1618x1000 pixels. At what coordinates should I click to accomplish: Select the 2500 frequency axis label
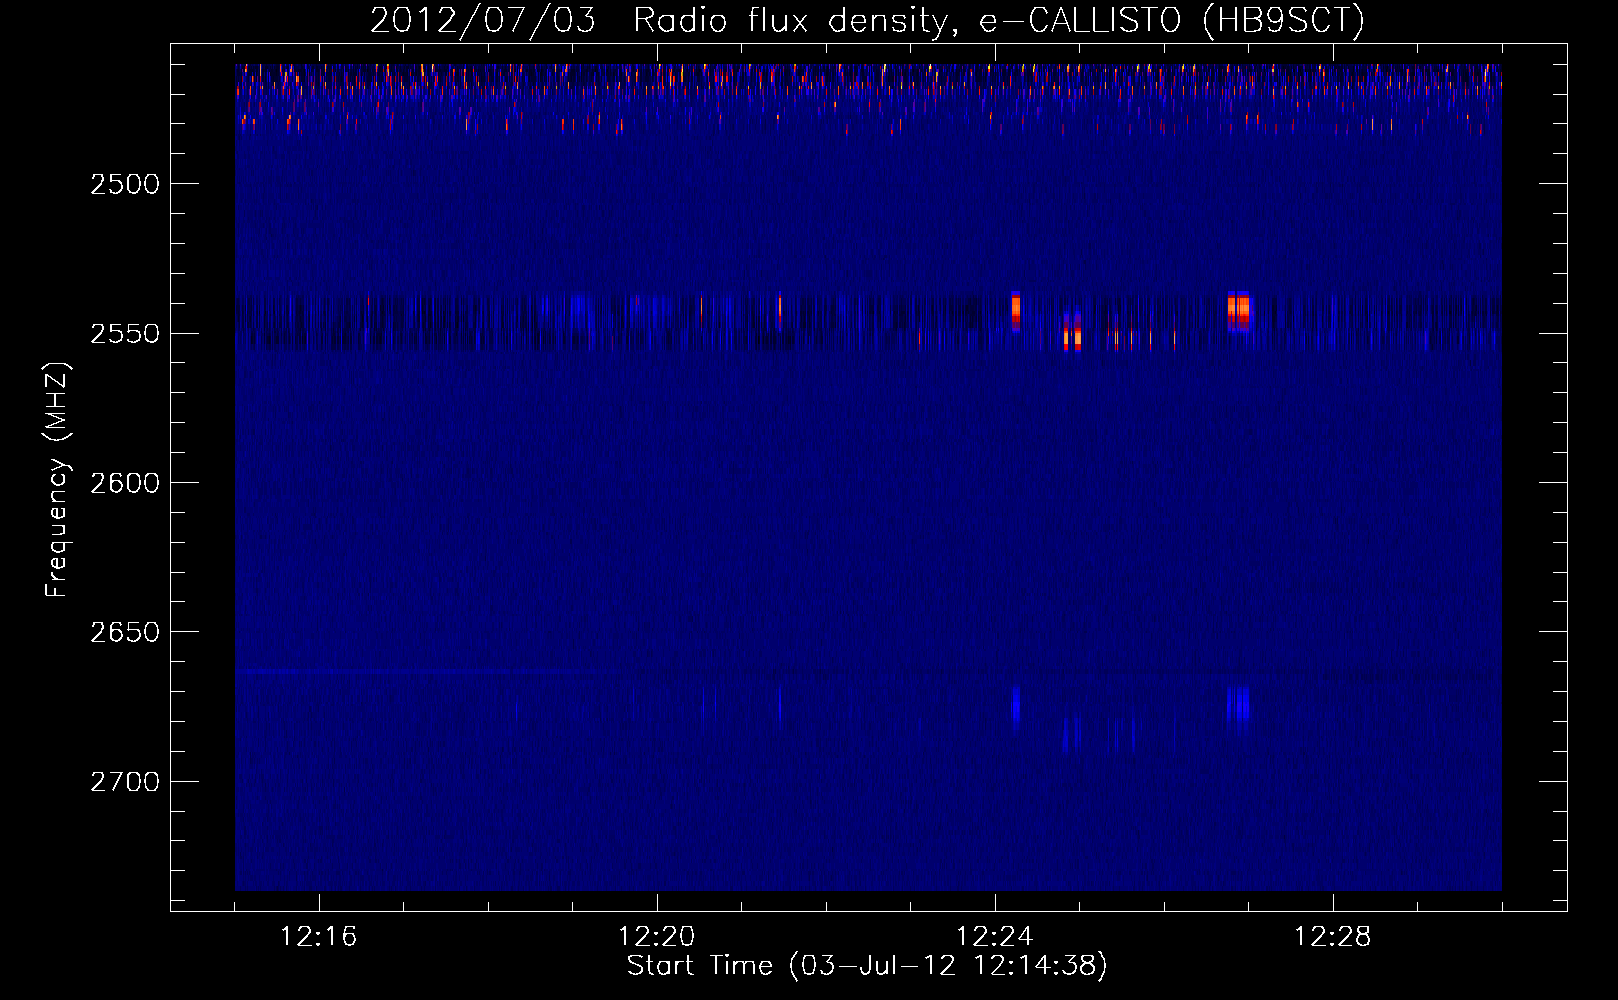pos(125,183)
